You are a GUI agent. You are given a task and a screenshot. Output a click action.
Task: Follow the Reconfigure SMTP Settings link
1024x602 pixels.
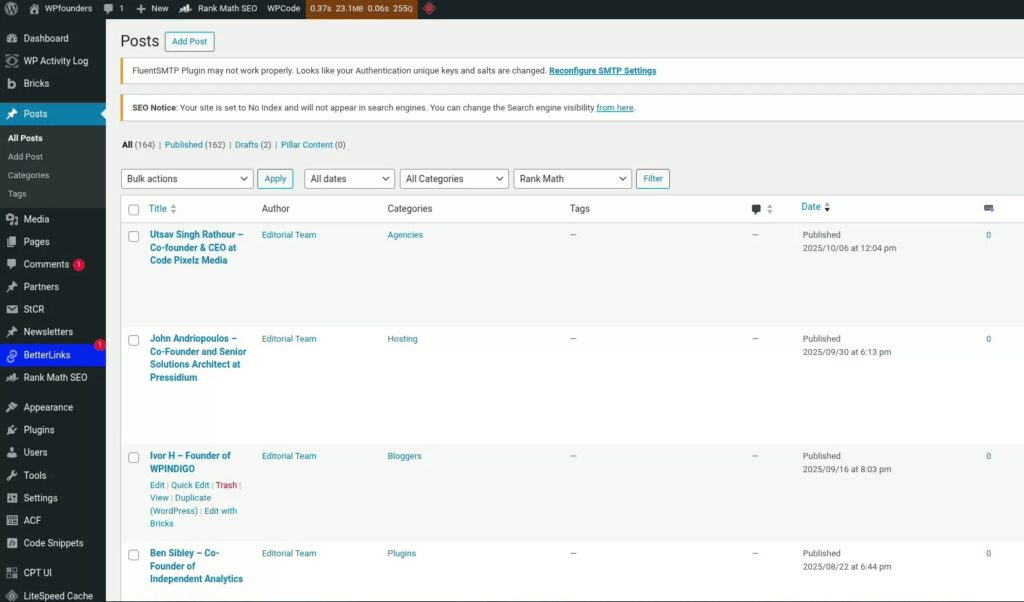coord(602,71)
